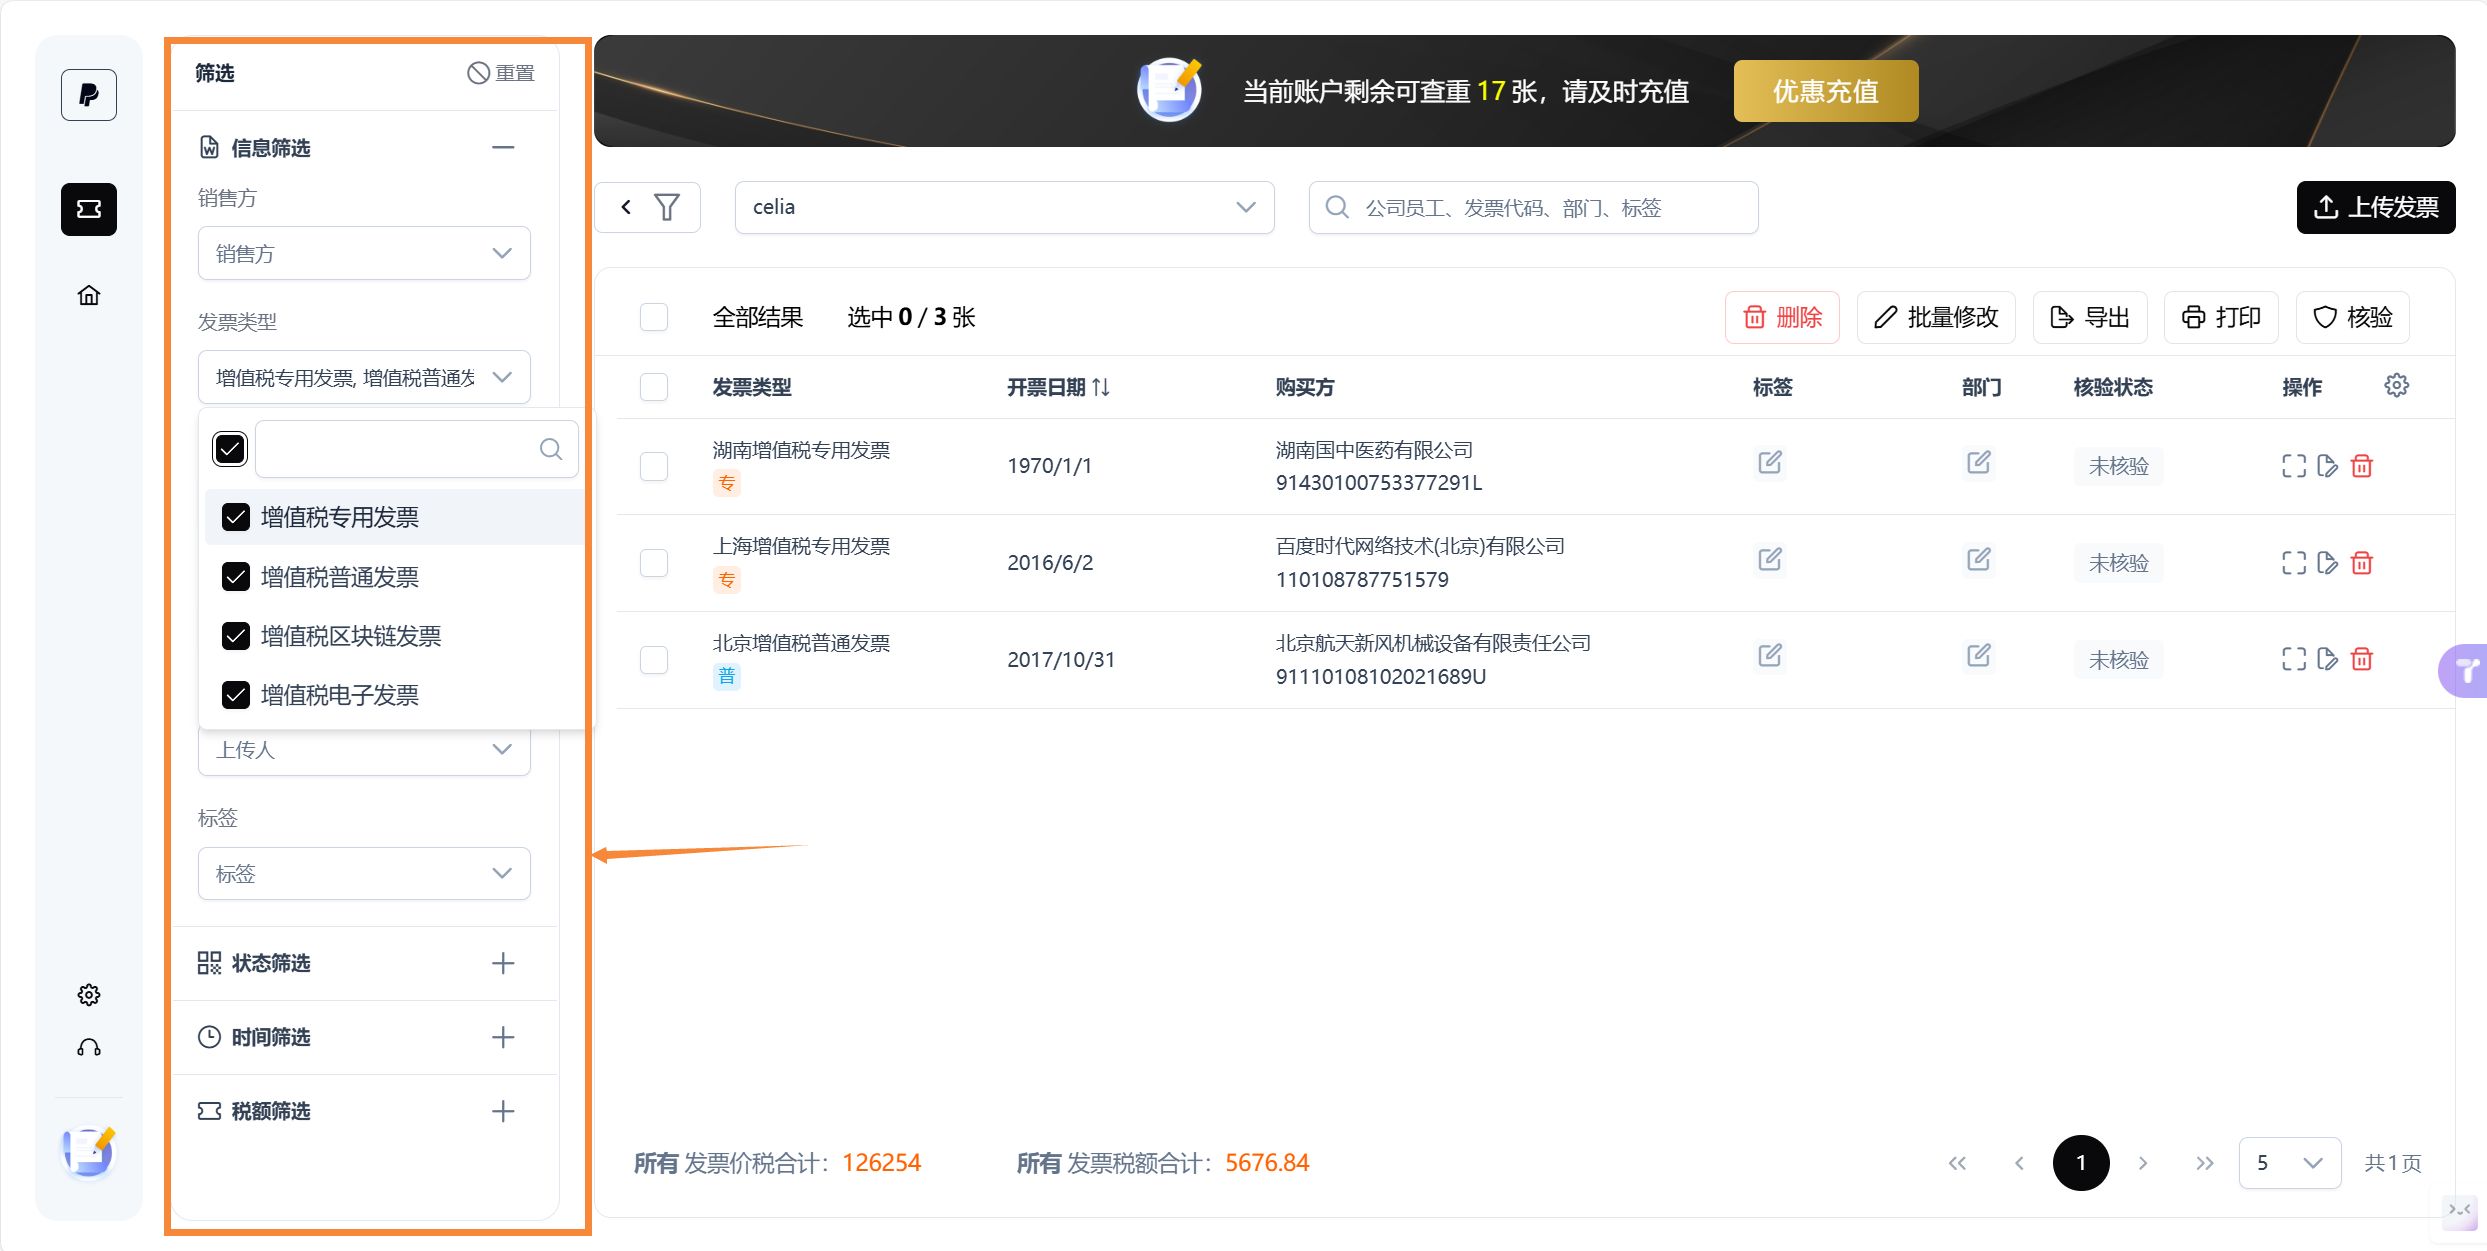Open the 销售方 dropdown

364,253
